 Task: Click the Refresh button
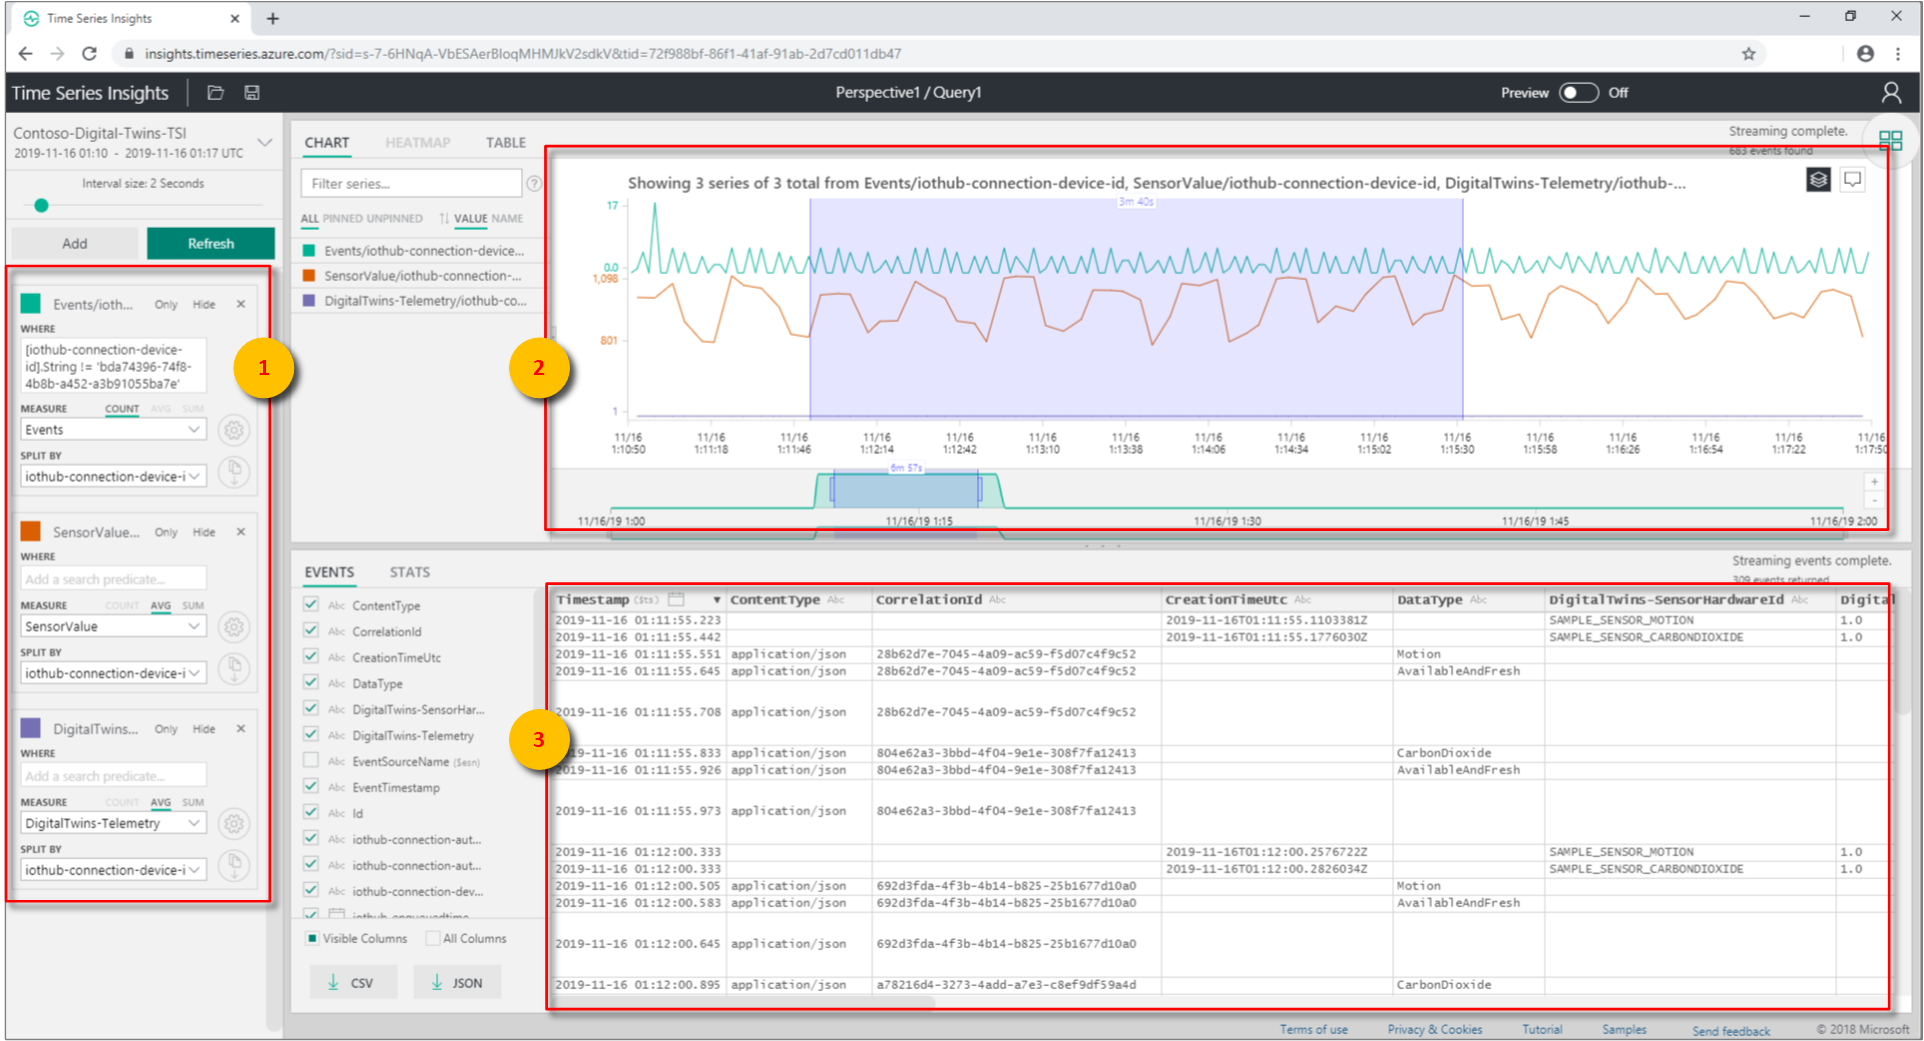coord(211,244)
